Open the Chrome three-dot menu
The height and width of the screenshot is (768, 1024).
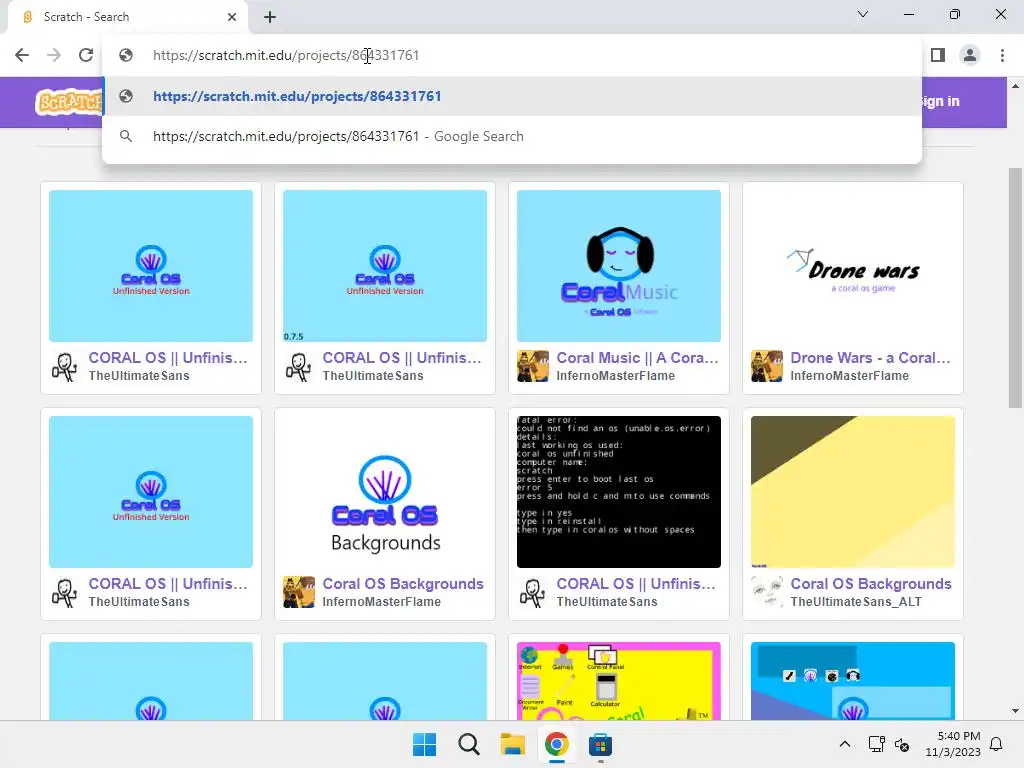1002,55
